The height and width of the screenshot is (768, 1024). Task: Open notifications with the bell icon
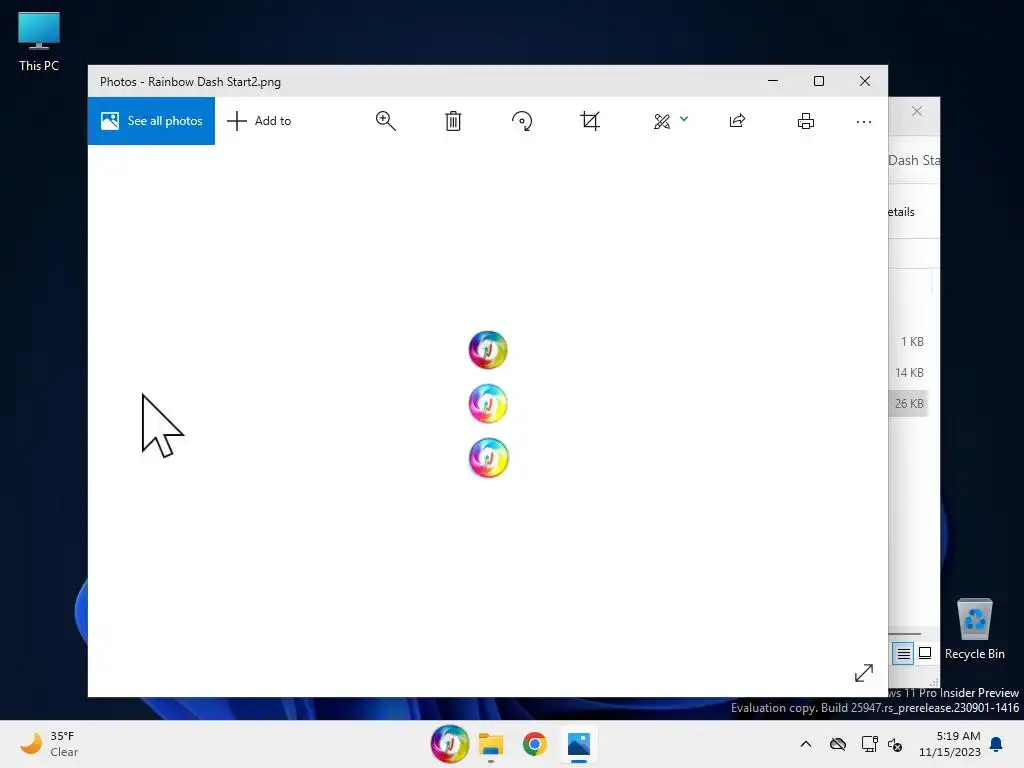996,744
